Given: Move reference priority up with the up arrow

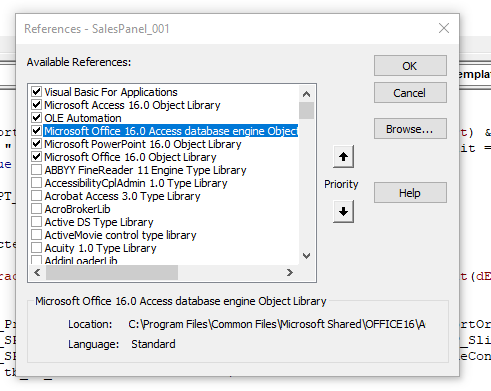Looking at the screenshot, I should (343, 156).
